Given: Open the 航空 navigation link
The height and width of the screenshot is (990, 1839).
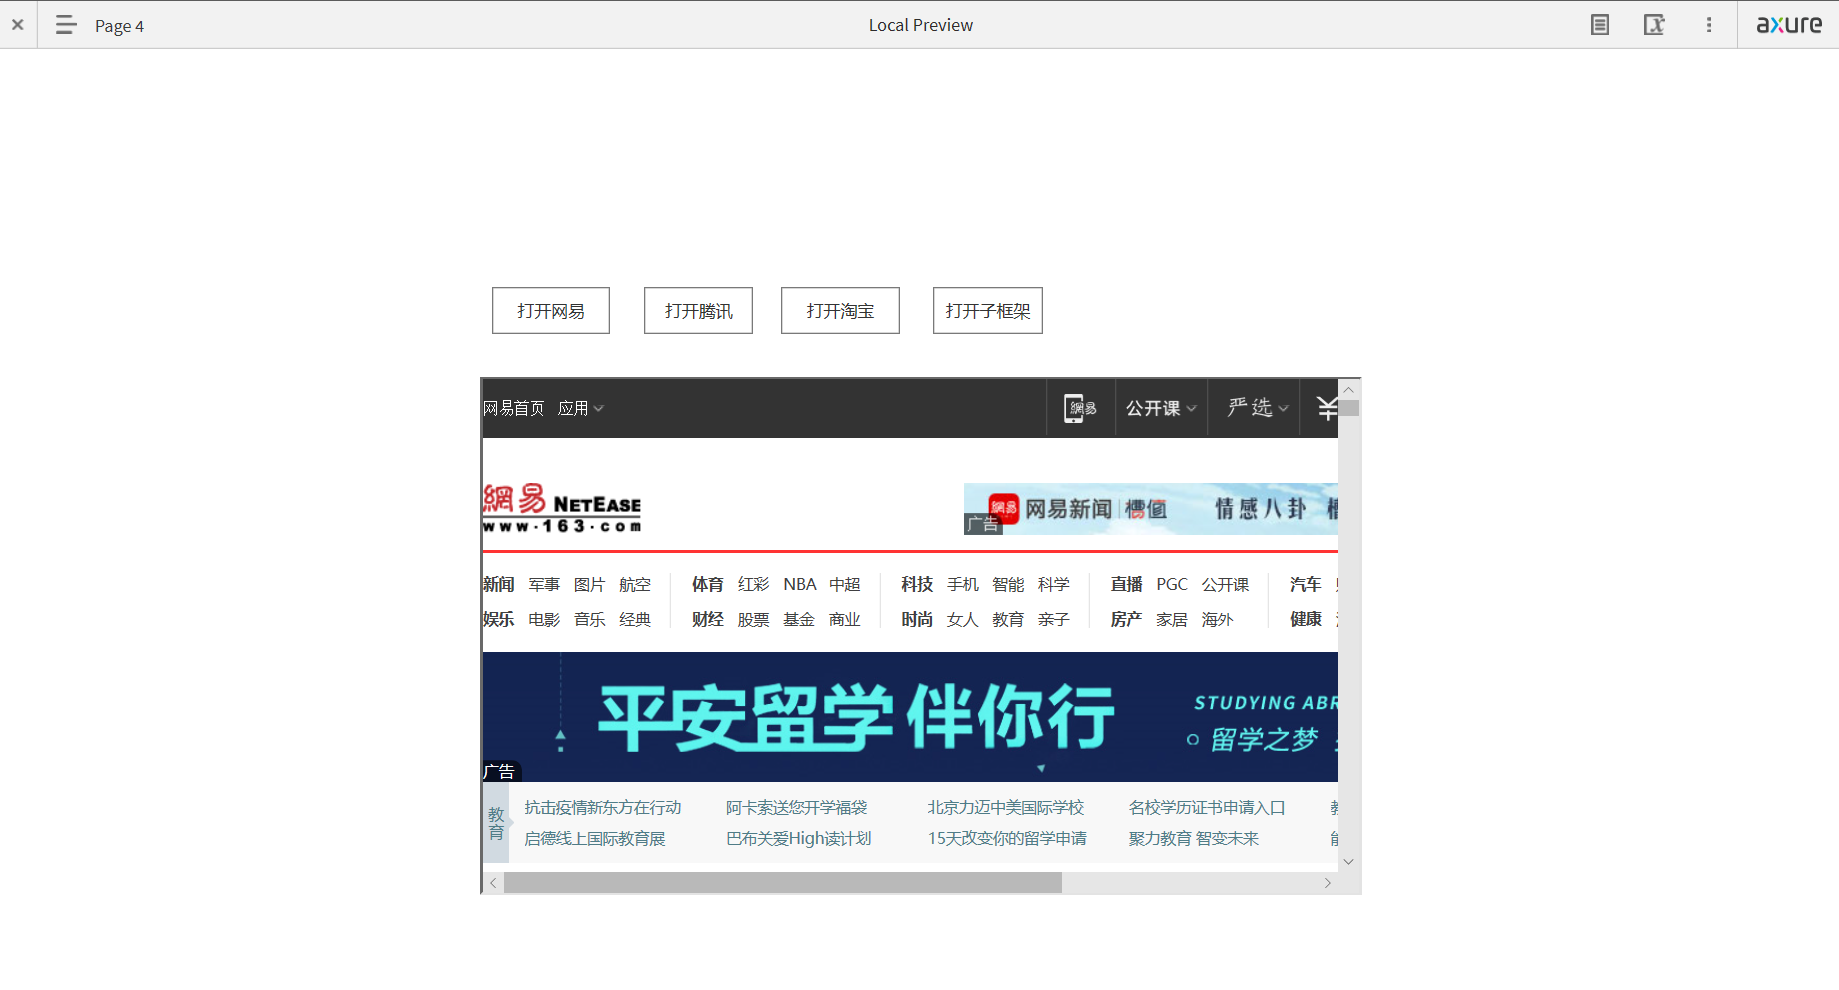Looking at the screenshot, I should (x=635, y=584).
